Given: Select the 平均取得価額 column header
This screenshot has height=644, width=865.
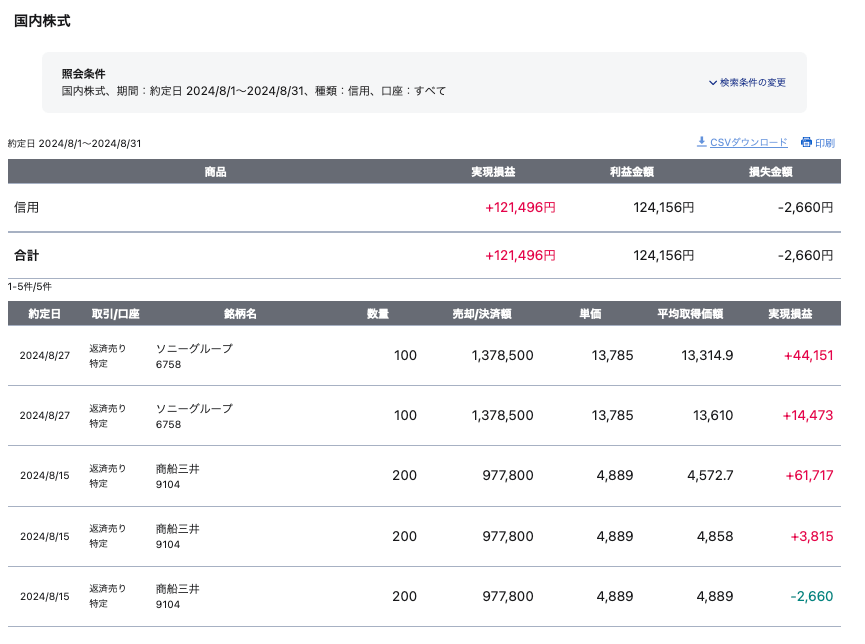Looking at the screenshot, I should pyautogui.click(x=689, y=314).
